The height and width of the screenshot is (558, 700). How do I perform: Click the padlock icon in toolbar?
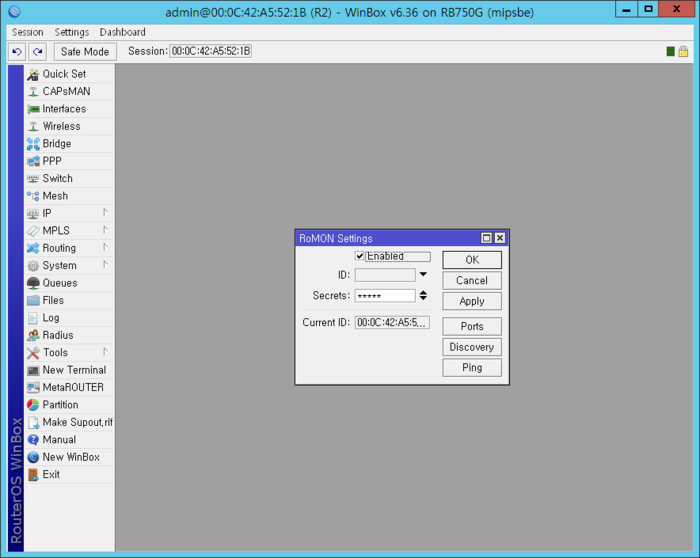click(683, 51)
